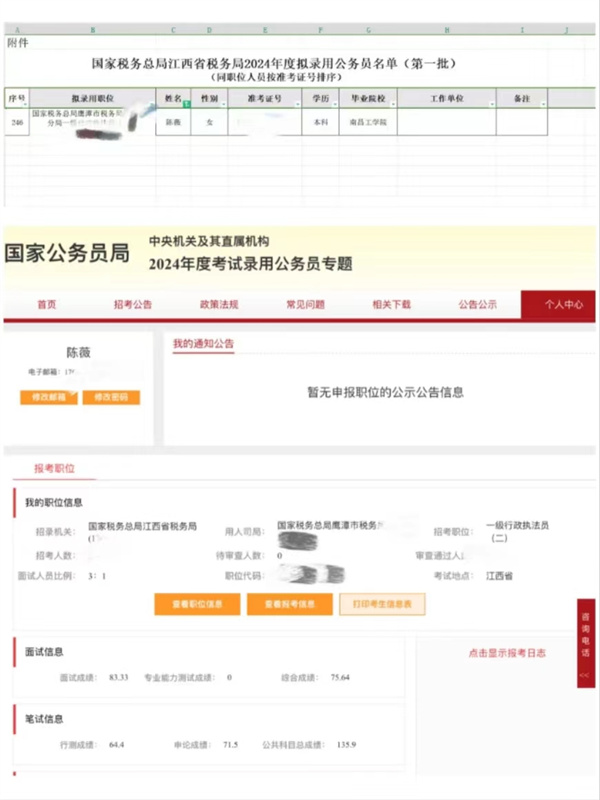Click the 查看职位信息 button
This screenshot has width=600, height=800.
(x=197, y=604)
